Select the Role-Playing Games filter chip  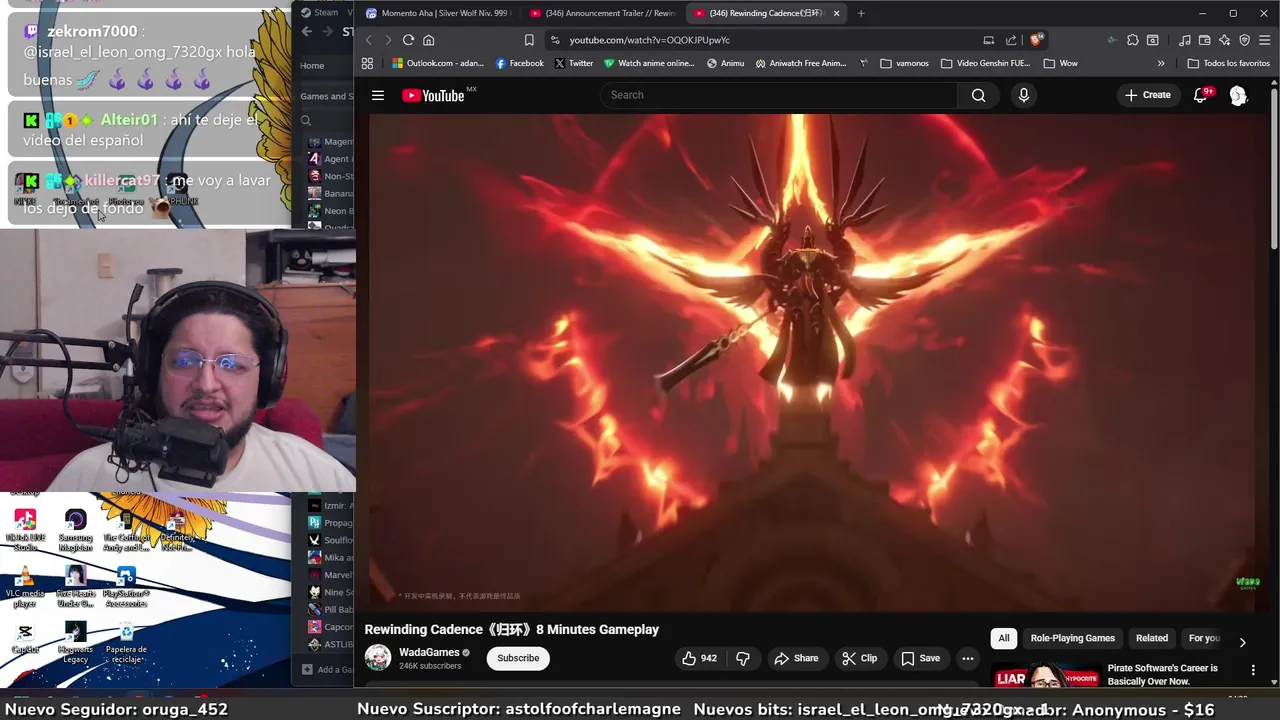[1072, 638]
